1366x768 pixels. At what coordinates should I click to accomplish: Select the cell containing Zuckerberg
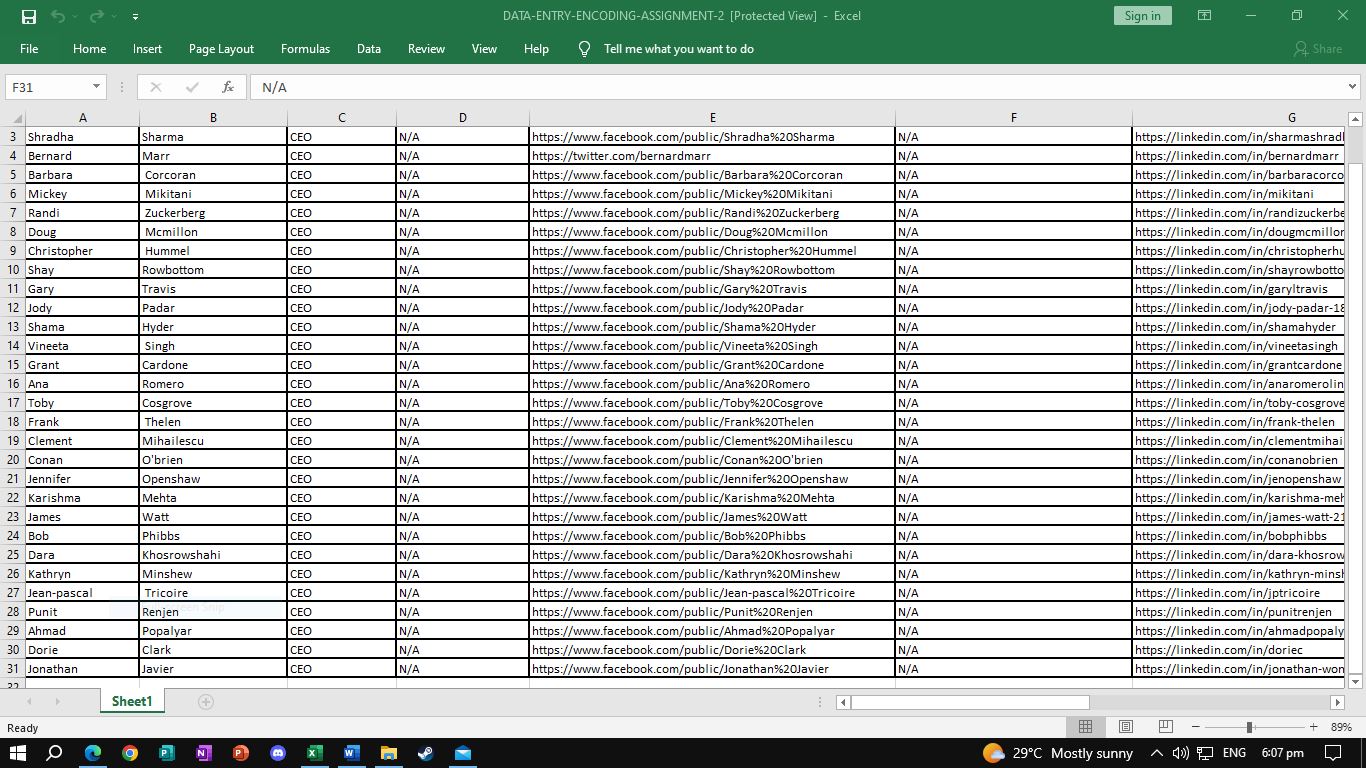pyautogui.click(x=213, y=213)
